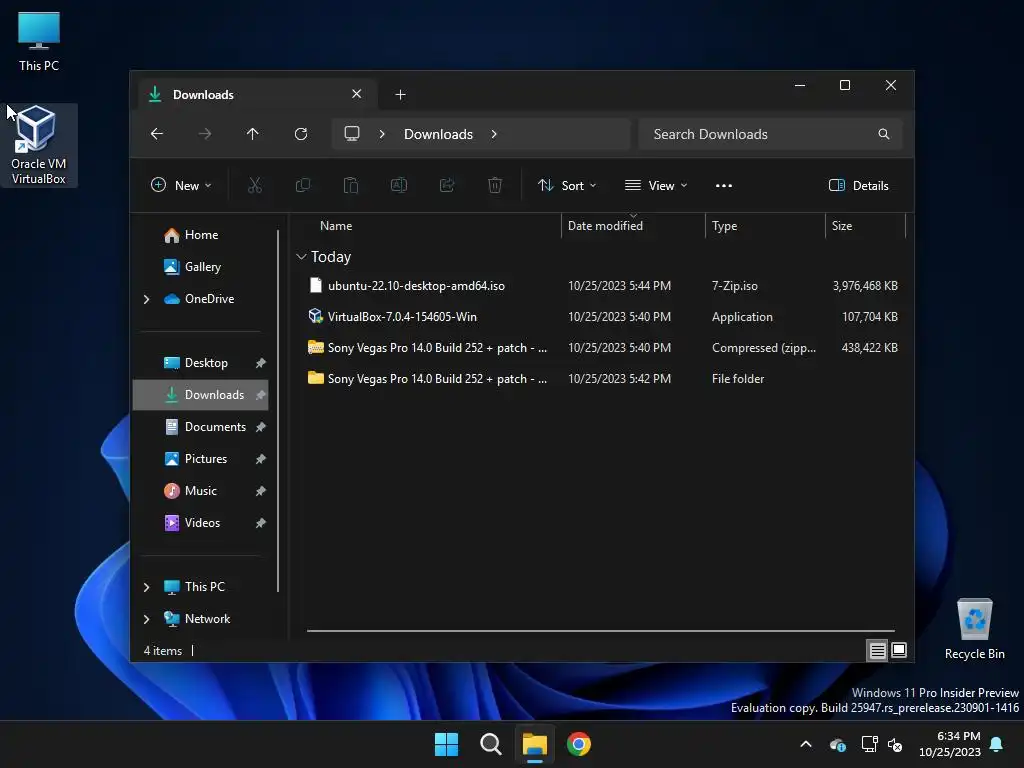Click the Copy toolbar icon

click(x=303, y=185)
